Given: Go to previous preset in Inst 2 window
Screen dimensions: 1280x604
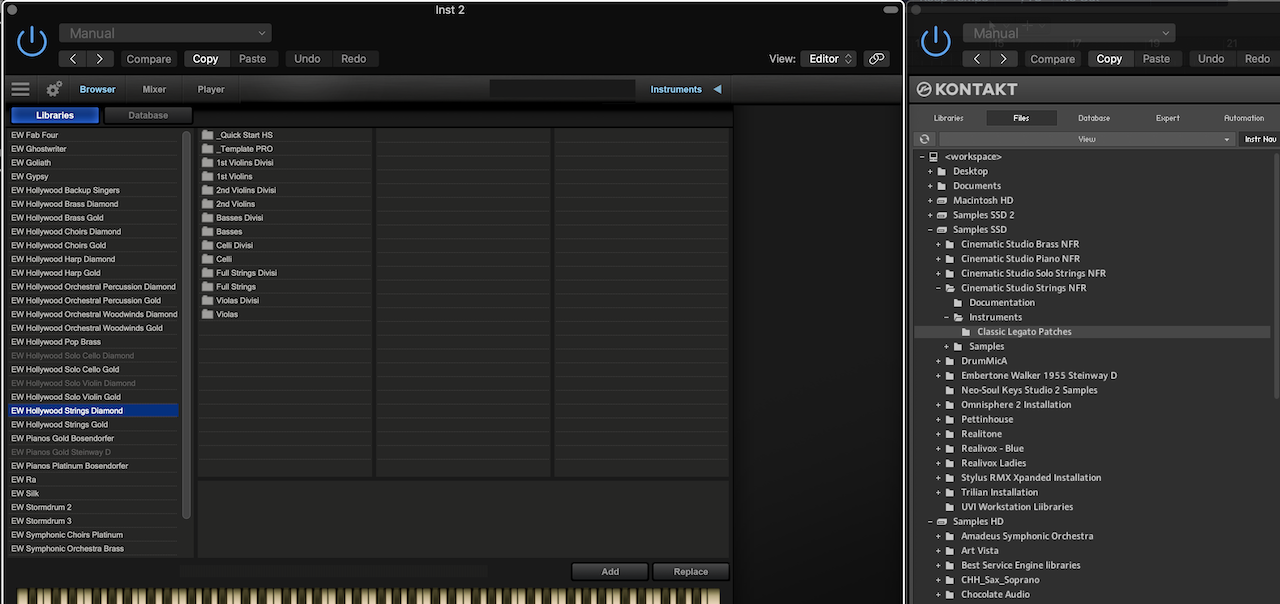Looking at the screenshot, I should (x=73, y=59).
